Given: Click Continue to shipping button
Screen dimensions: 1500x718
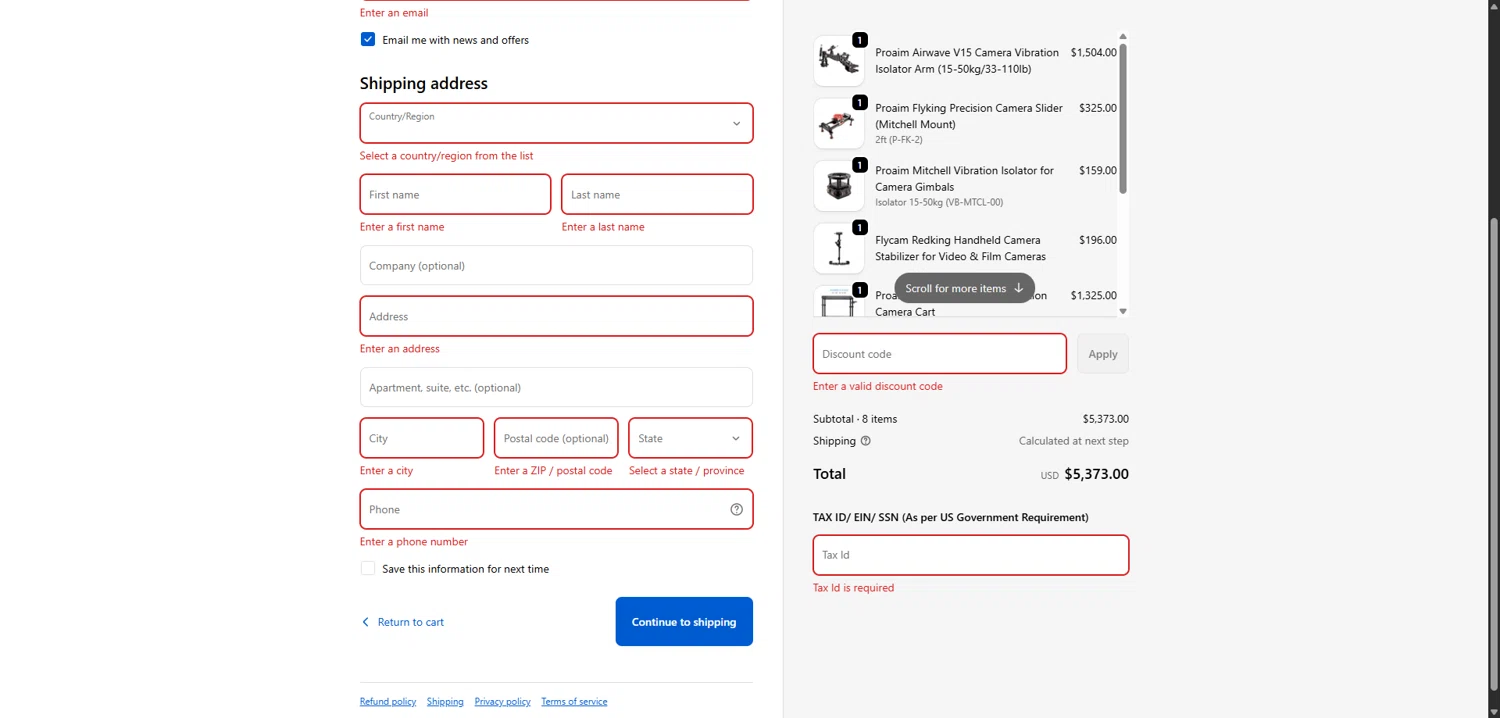Looking at the screenshot, I should [x=684, y=622].
